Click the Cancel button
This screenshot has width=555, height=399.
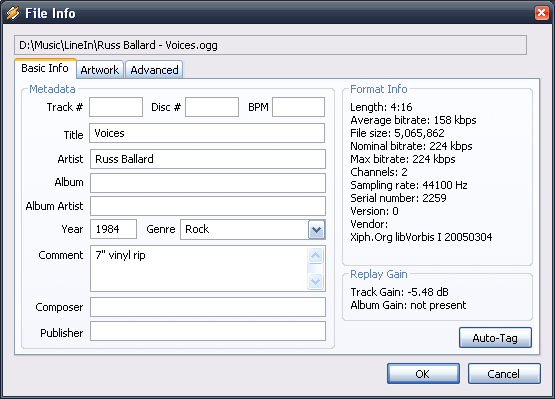coord(504,374)
